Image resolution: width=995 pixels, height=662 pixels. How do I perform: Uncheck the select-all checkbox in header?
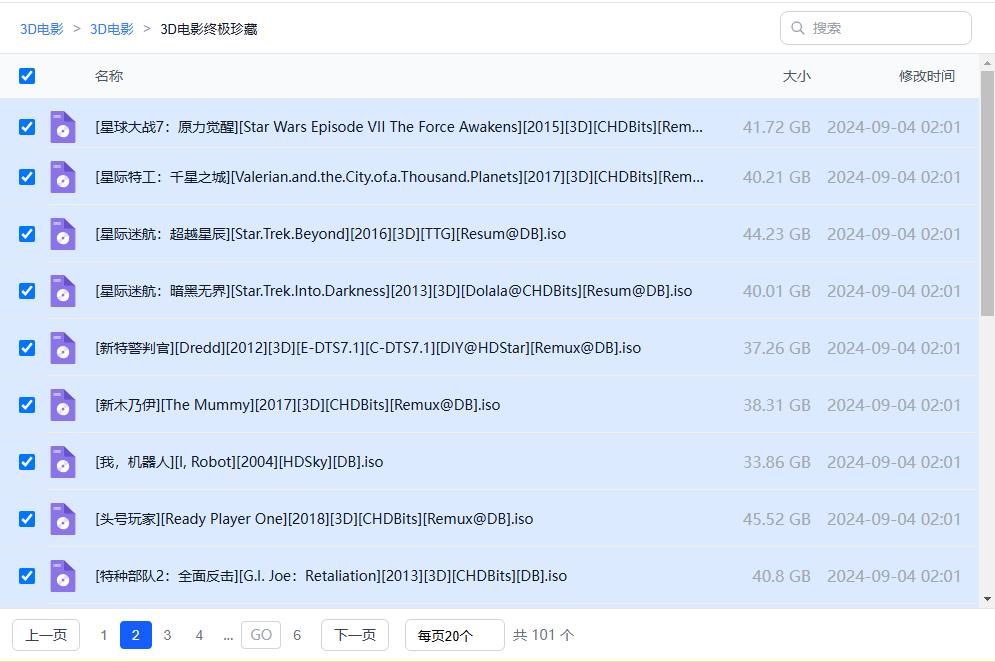[27, 76]
